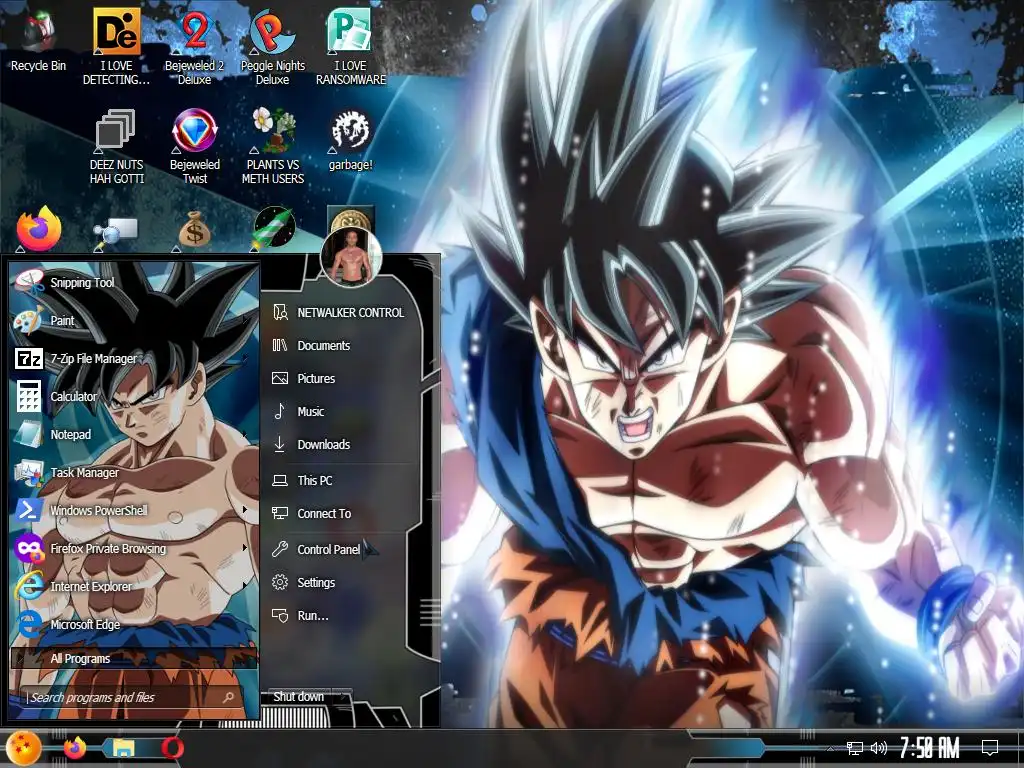Open the arrow next to Shut down

click(342, 697)
